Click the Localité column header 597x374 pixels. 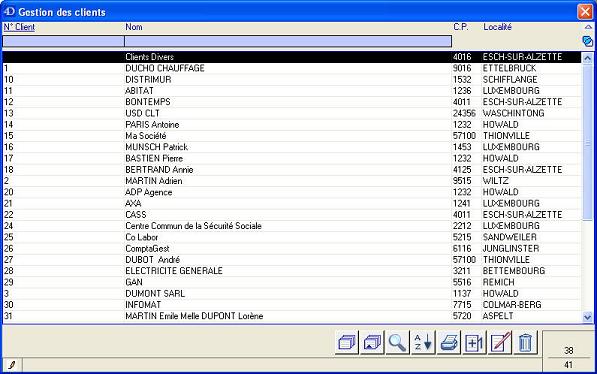click(x=497, y=27)
